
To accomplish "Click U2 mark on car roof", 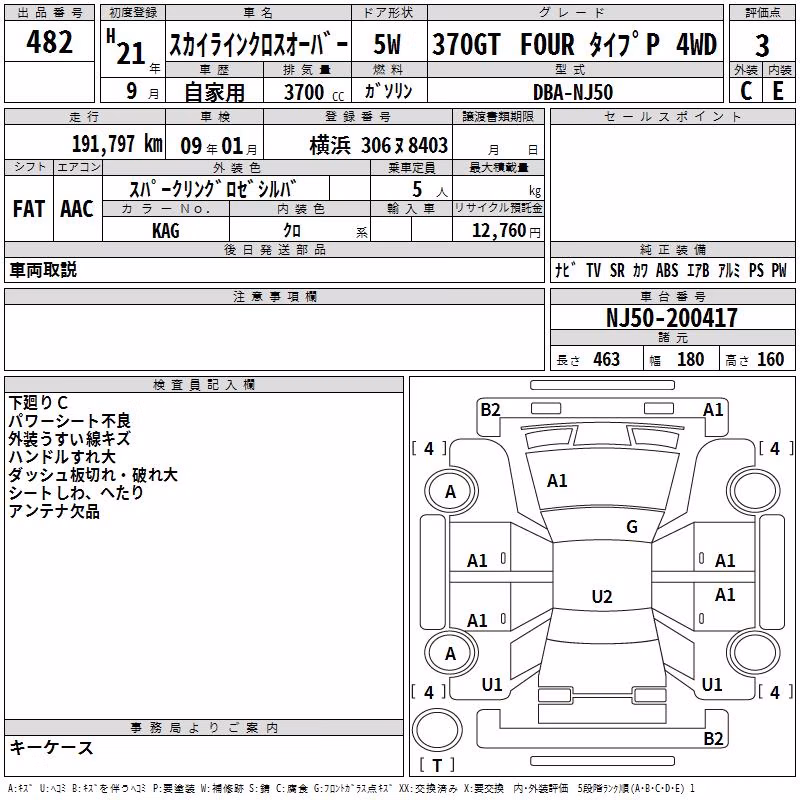I will pyautogui.click(x=602, y=596).
